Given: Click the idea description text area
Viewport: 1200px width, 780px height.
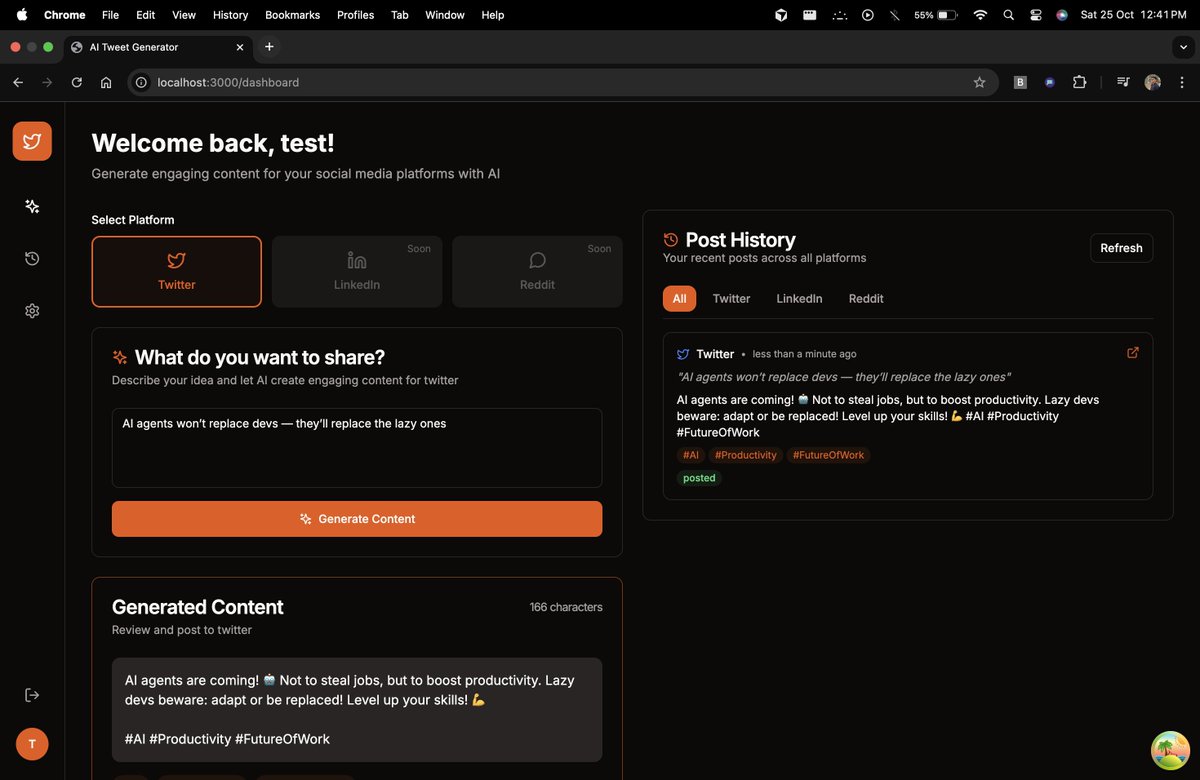Looking at the screenshot, I should point(356,445).
